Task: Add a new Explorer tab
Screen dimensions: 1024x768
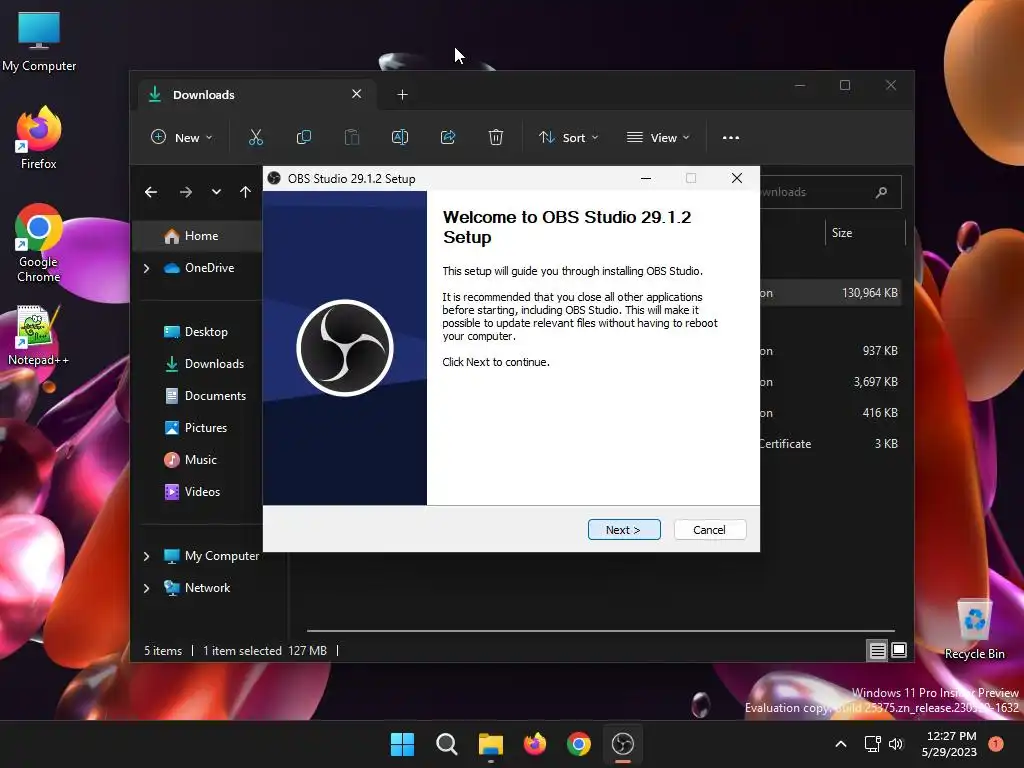Action: click(402, 95)
